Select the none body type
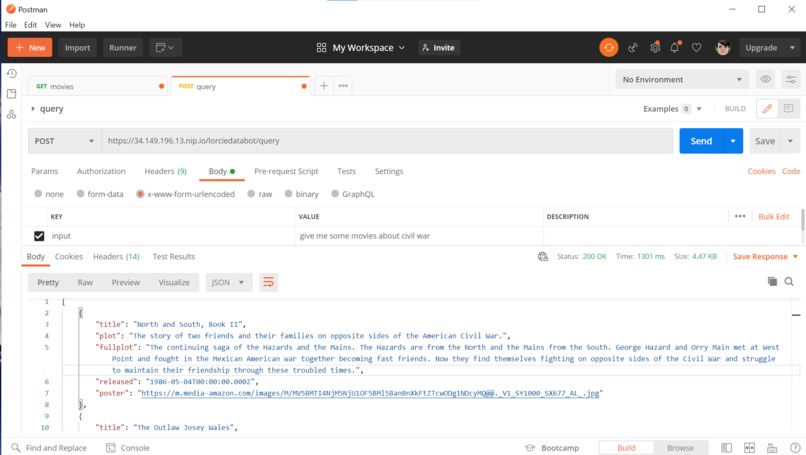 click(38, 194)
